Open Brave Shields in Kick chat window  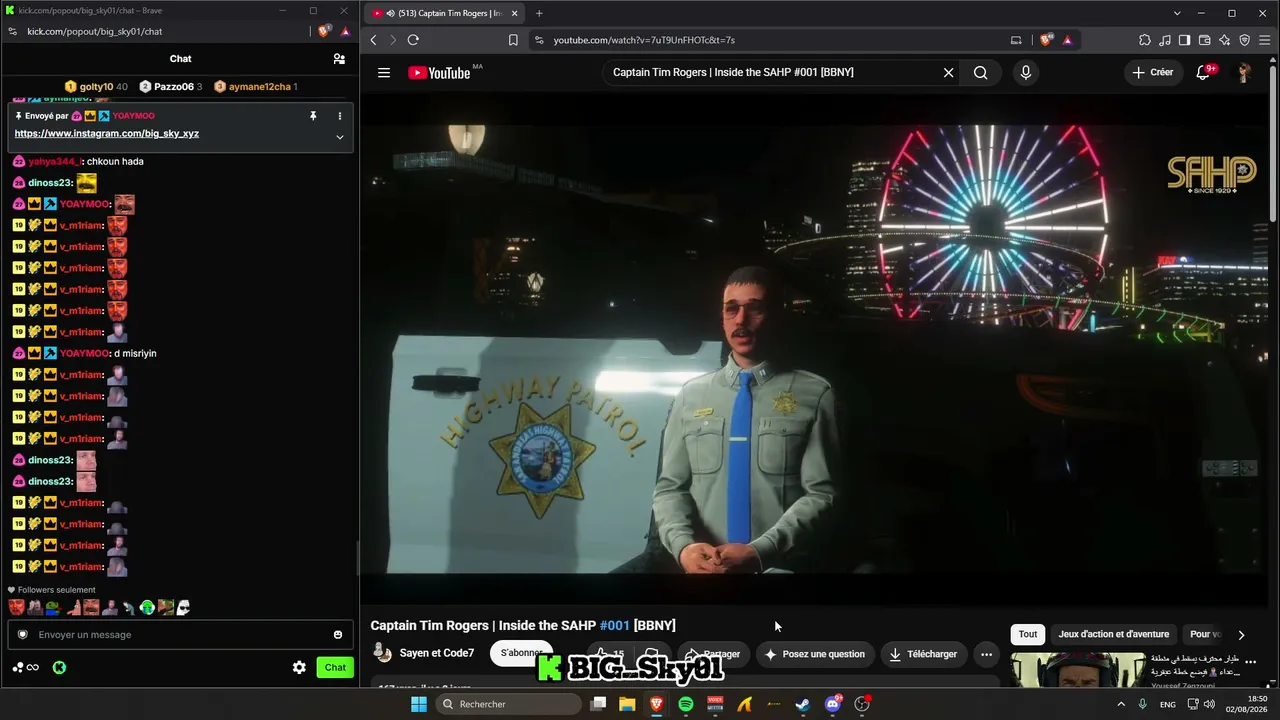point(324,31)
